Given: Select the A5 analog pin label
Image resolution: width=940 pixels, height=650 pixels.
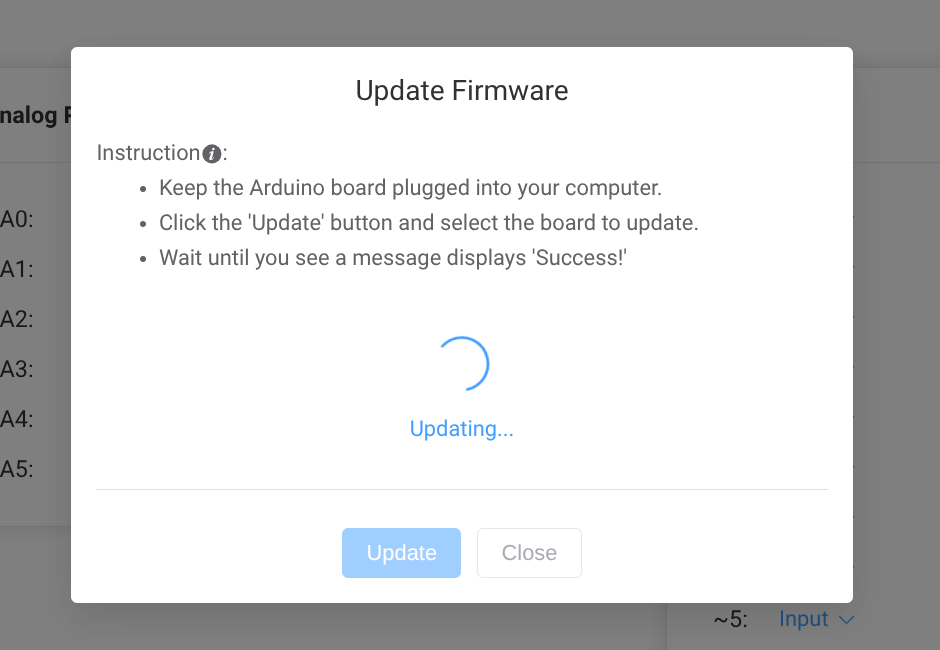Looking at the screenshot, I should 17,469.
